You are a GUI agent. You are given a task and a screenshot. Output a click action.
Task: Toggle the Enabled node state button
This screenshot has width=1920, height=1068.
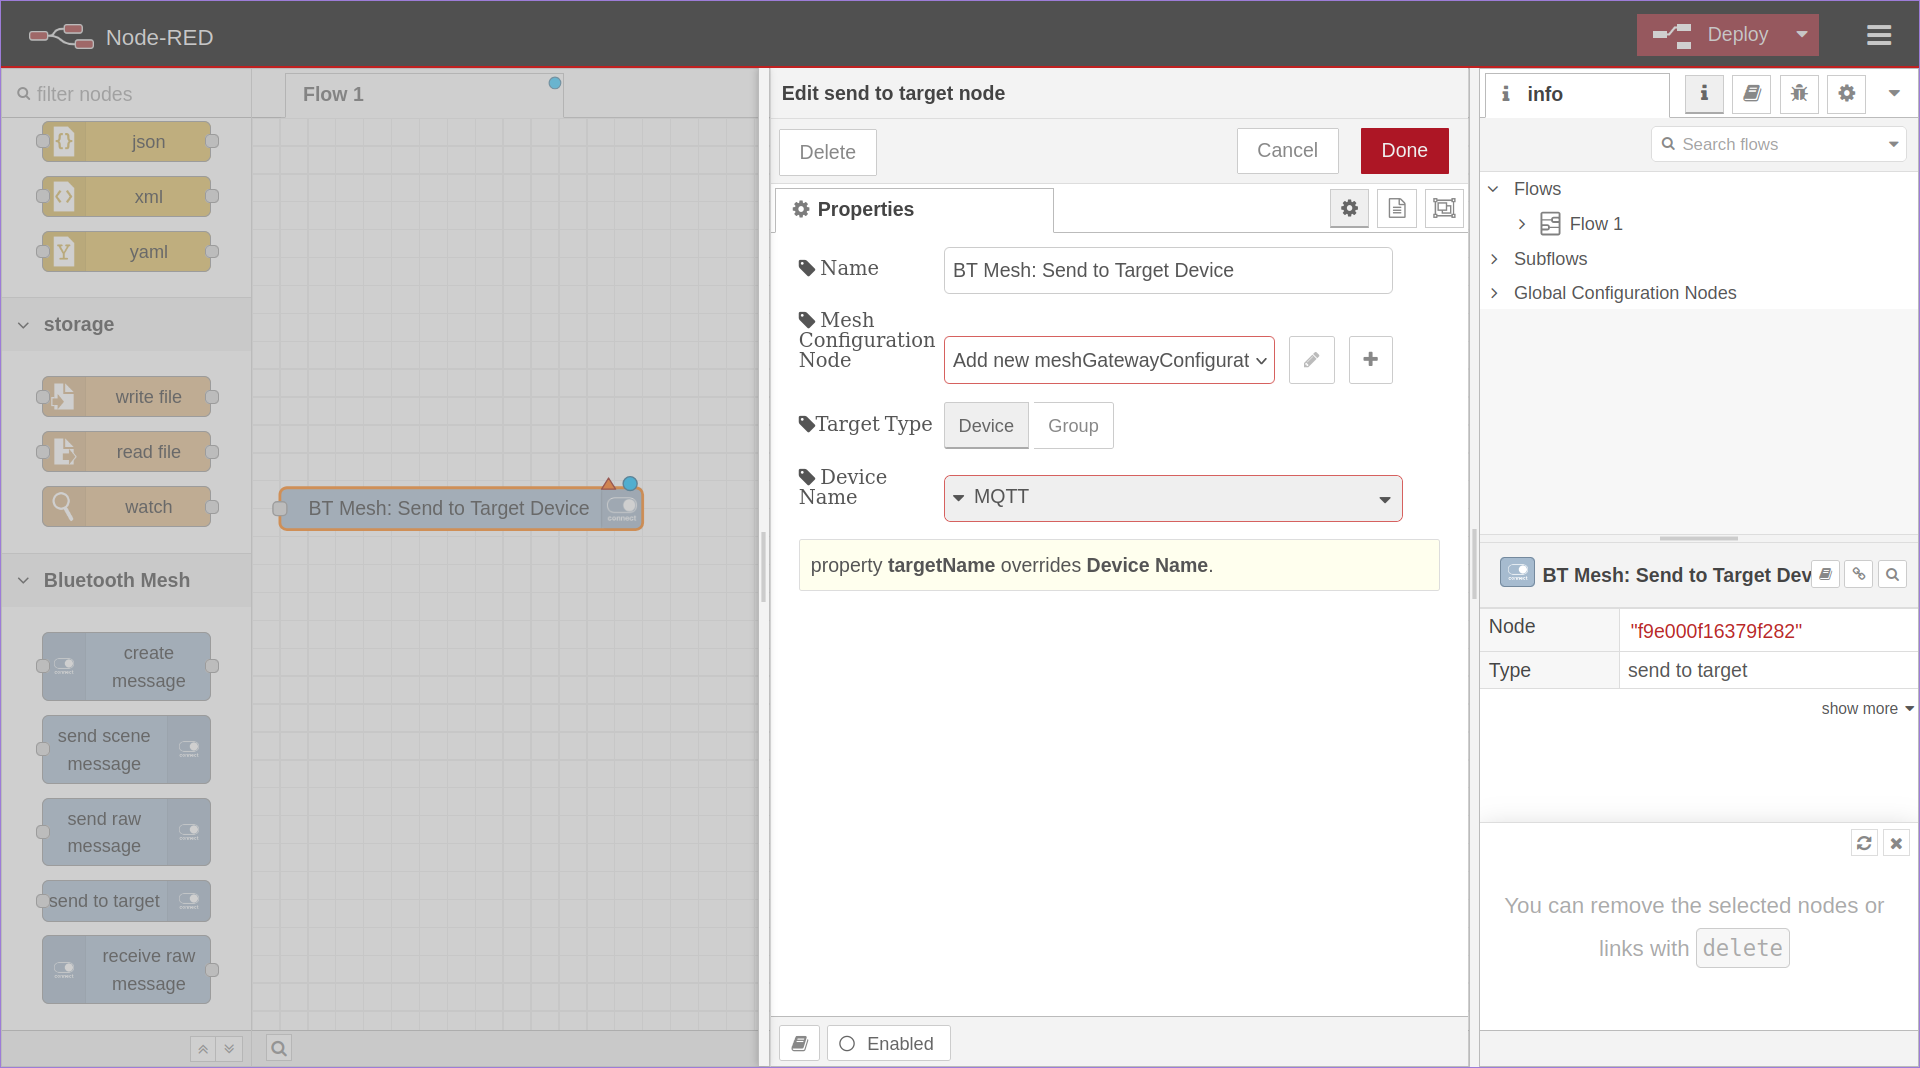(887, 1043)
